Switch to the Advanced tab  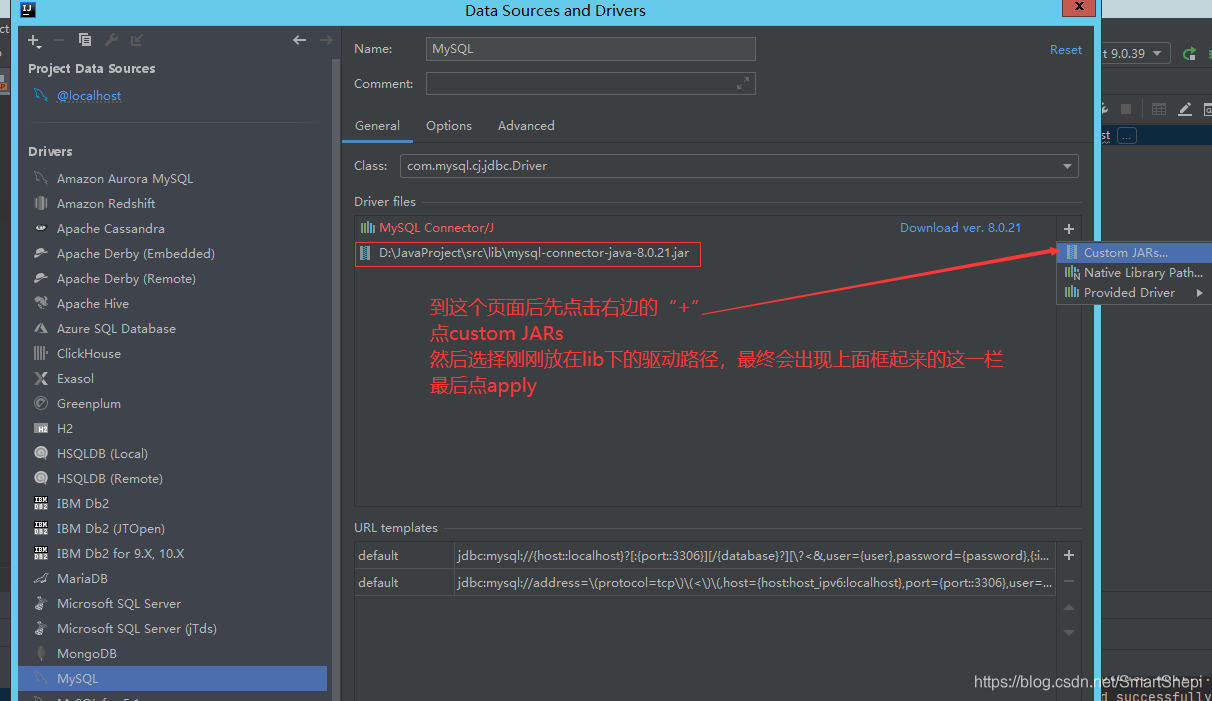pos(526,126)
